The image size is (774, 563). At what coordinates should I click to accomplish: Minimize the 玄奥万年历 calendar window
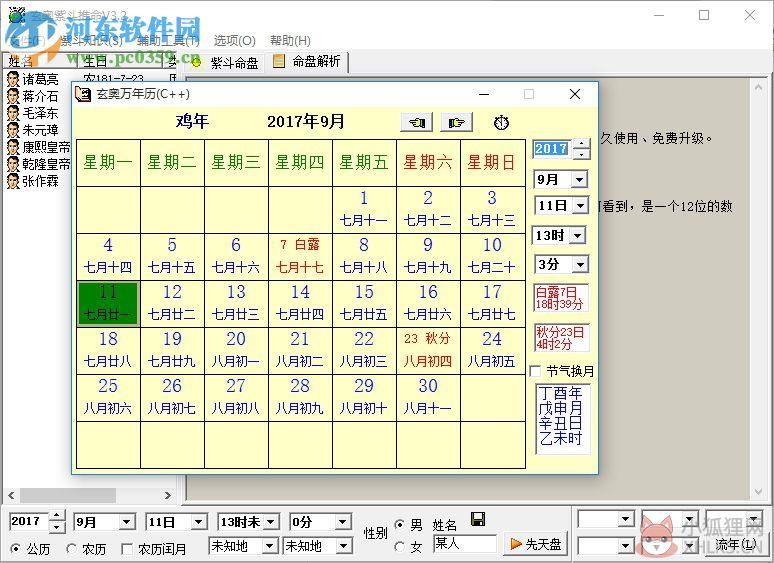tap(484, 94)
